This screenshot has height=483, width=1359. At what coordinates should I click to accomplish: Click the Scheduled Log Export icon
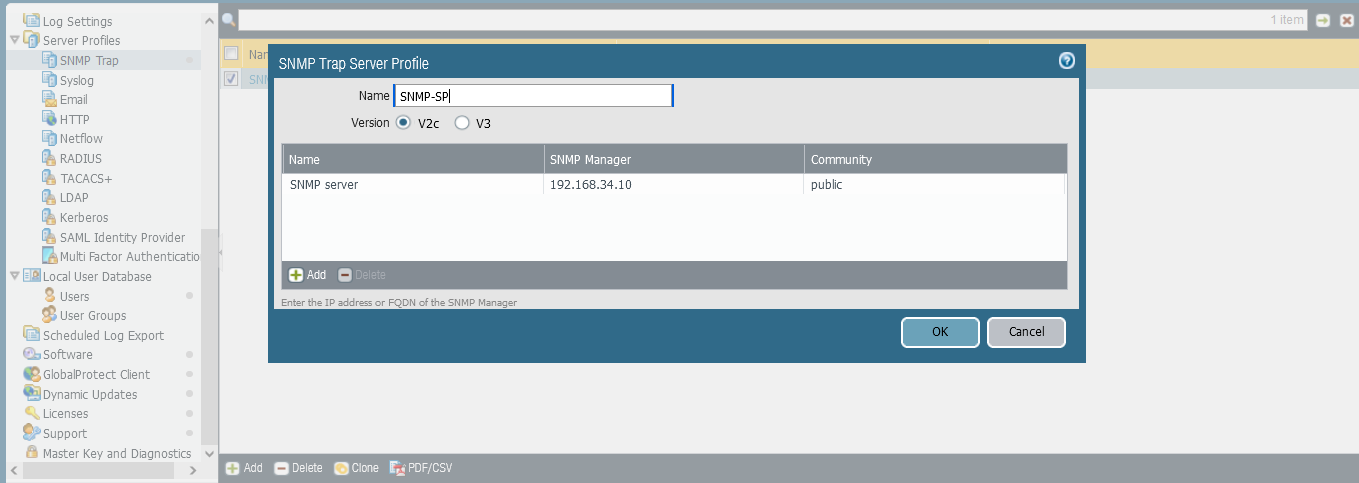pyautogui.click(x=32, y=335)
